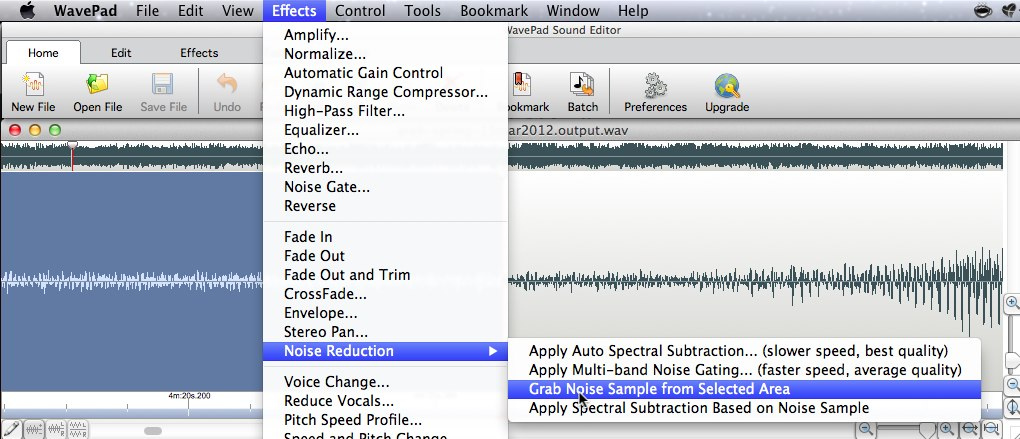Open the Window menu
Image resolution: width=1020 pixels, height=439 pixels.
[573, 10]
